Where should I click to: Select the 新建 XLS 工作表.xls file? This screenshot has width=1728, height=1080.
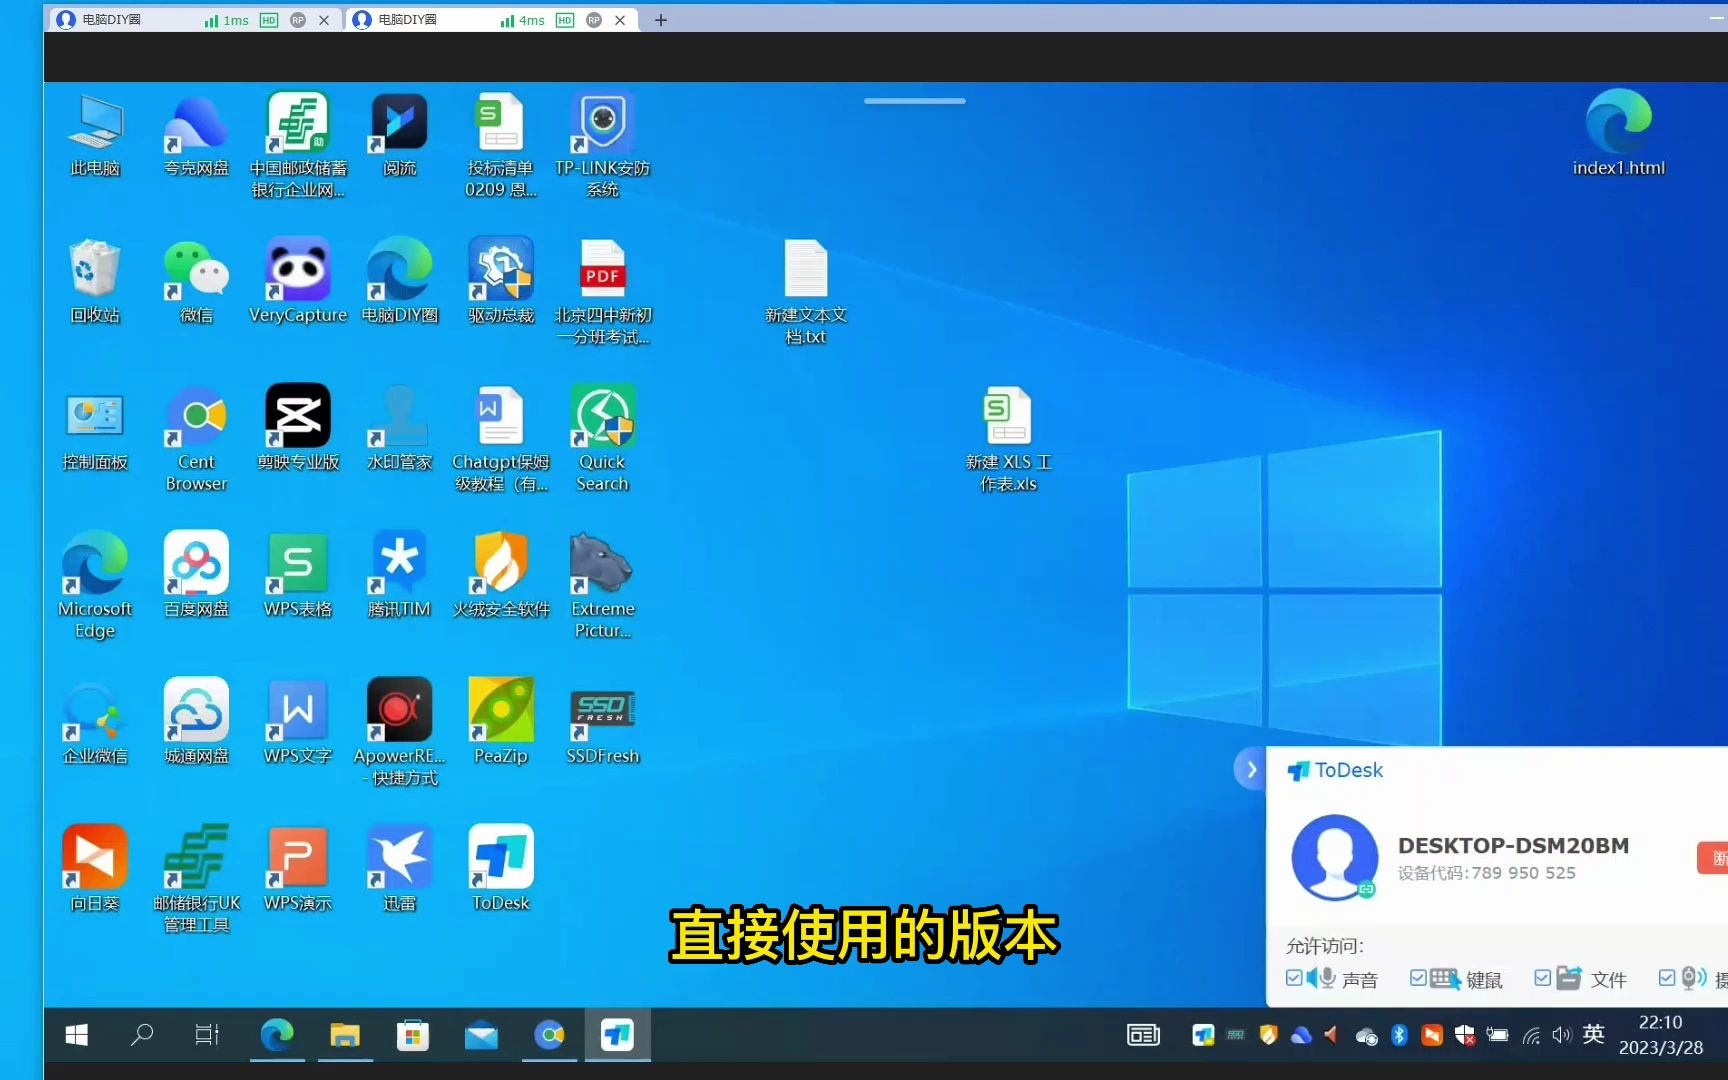click(x=1008, y=440)
